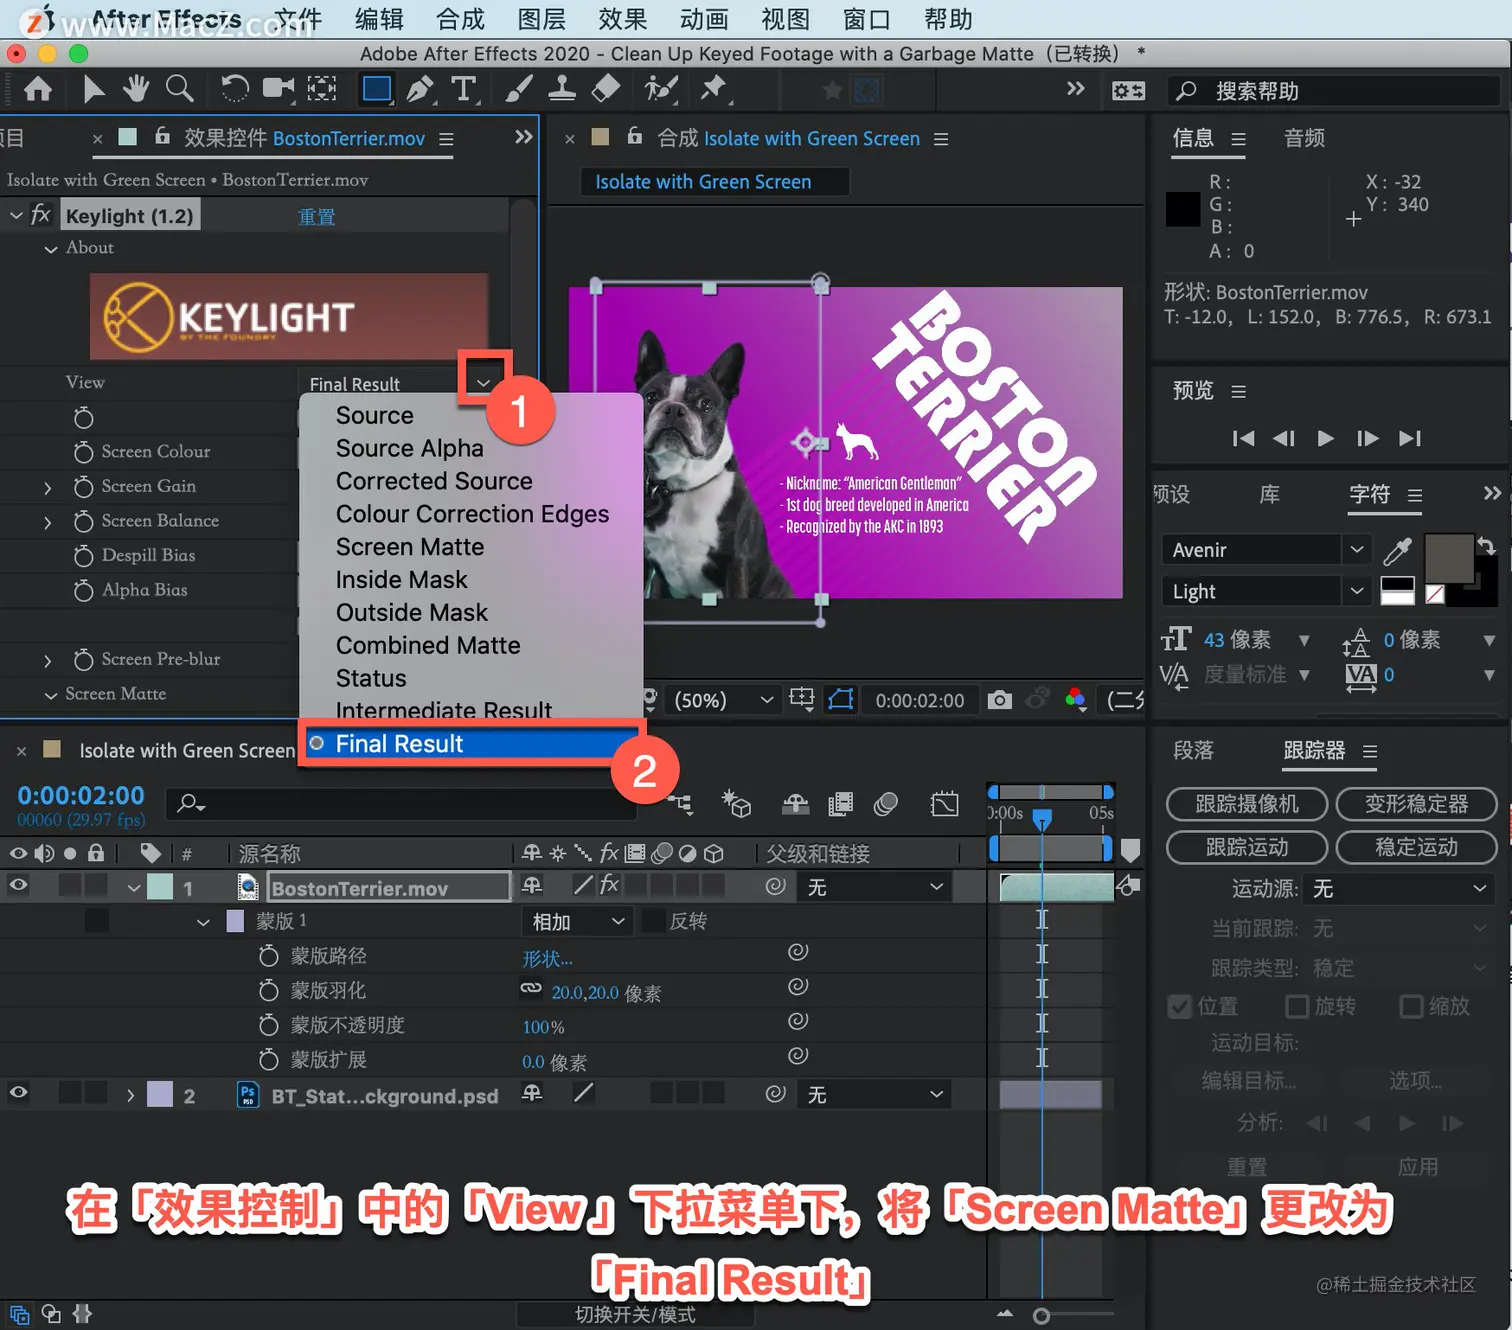Choose Source Alpha from View menu
Viewport: 1512px width, 1330px height.
point(410,448)
